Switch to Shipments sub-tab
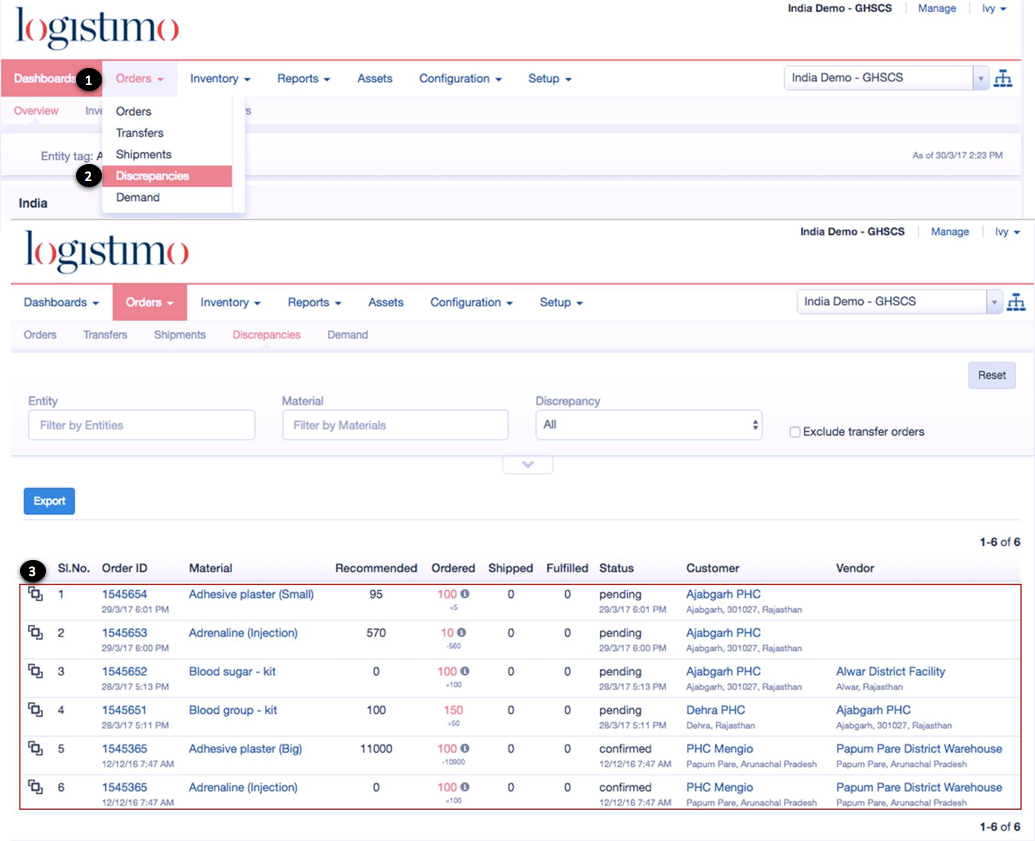 (x=180, y=335)
